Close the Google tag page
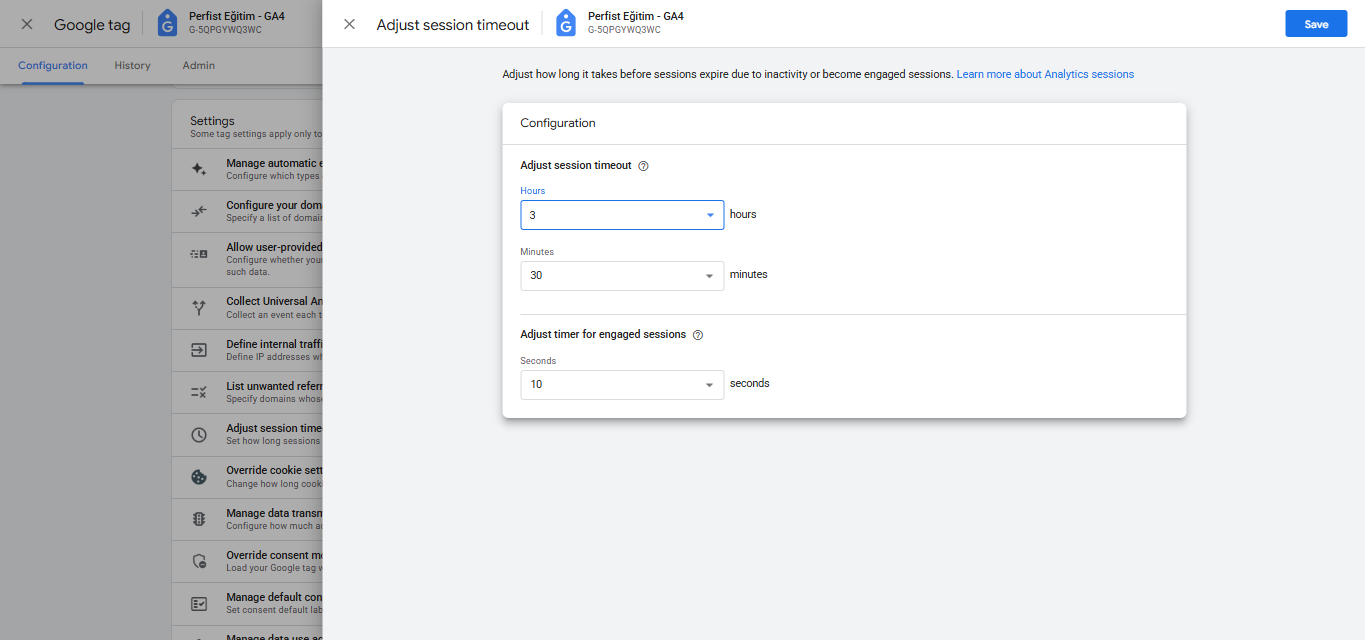This screenshot has width=1365, height=640. click(x=27, y=24)
